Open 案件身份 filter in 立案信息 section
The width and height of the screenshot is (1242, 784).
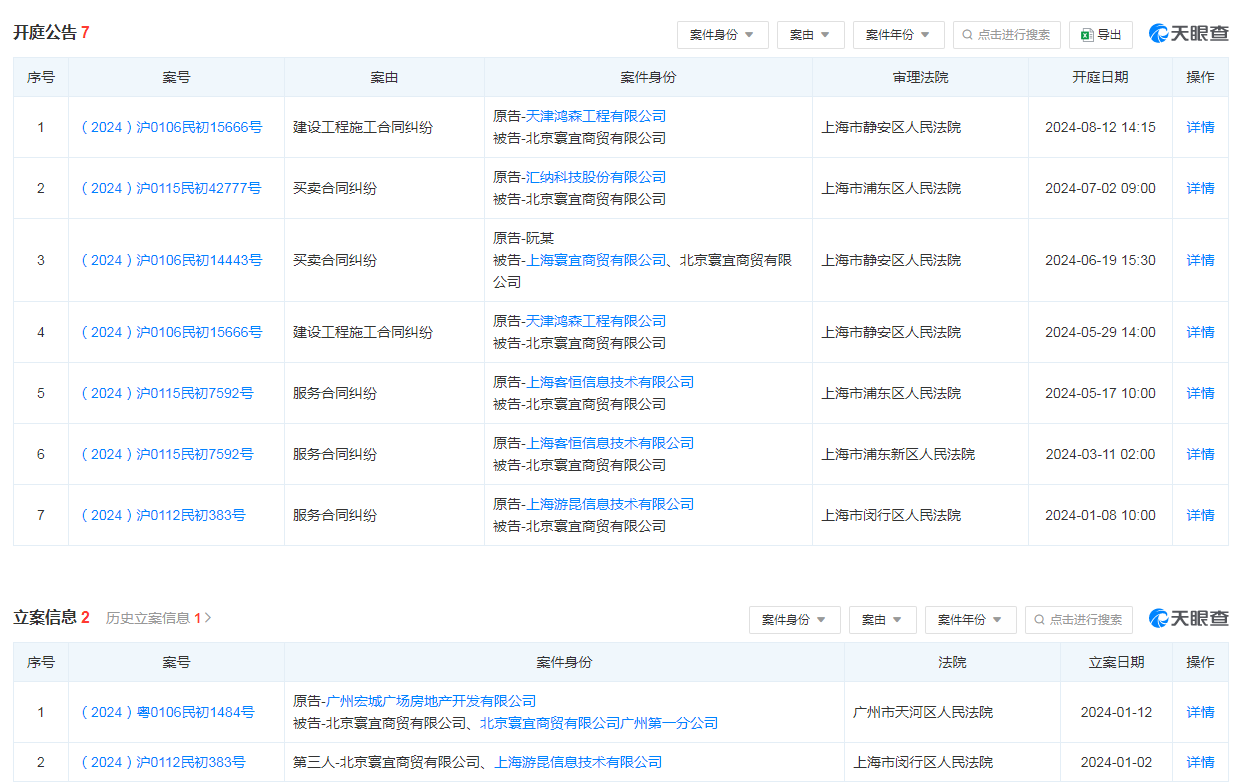click(x=794, y=620)
